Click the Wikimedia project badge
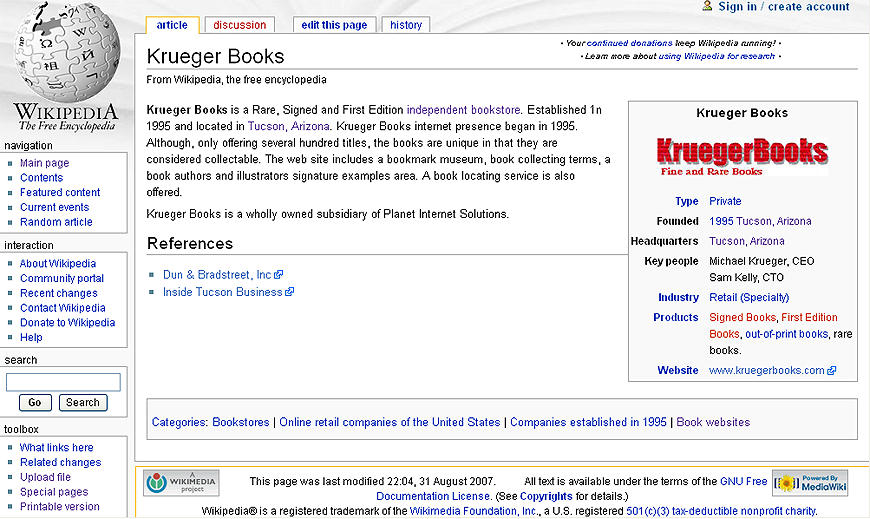 181,483
